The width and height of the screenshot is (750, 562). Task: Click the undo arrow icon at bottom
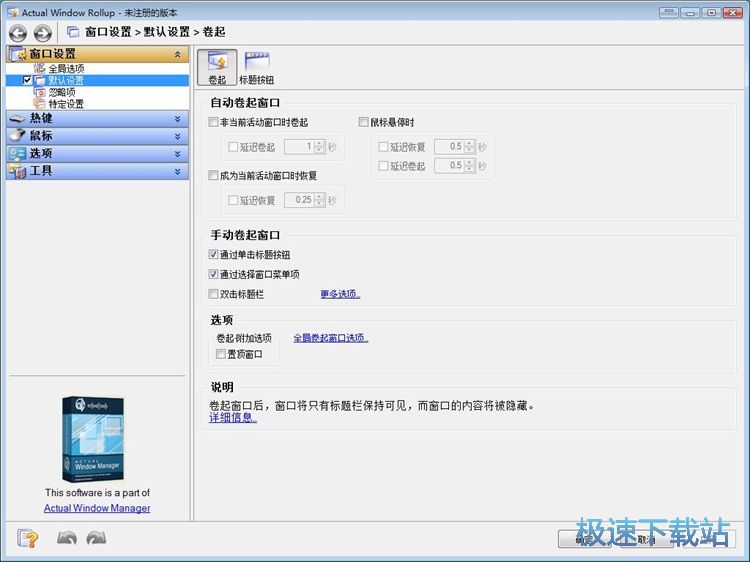tap(67, 538)
